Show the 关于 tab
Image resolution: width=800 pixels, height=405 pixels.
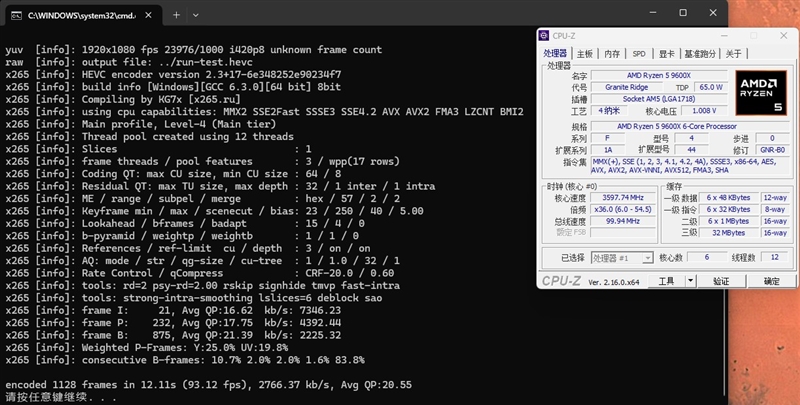(x=734, y=54)
